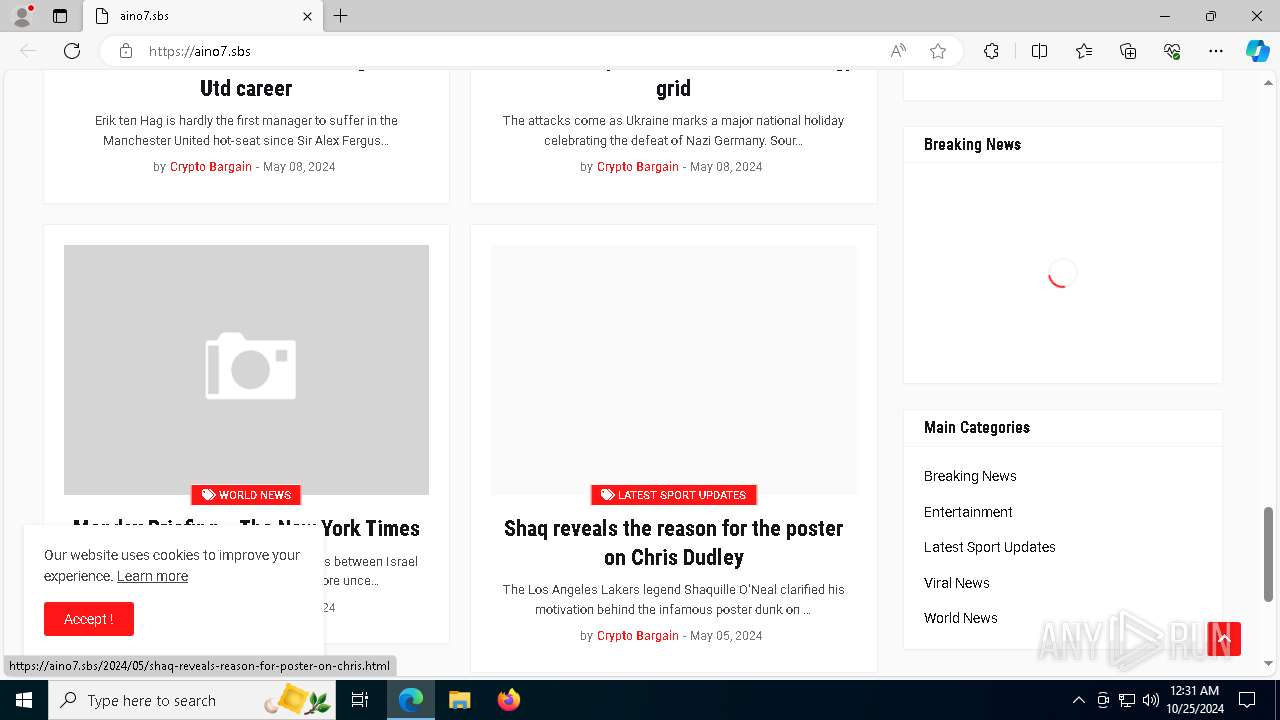This screenshot has height=720, width=1280.
Task: Open Collections panel
Action: (1128, 51)
